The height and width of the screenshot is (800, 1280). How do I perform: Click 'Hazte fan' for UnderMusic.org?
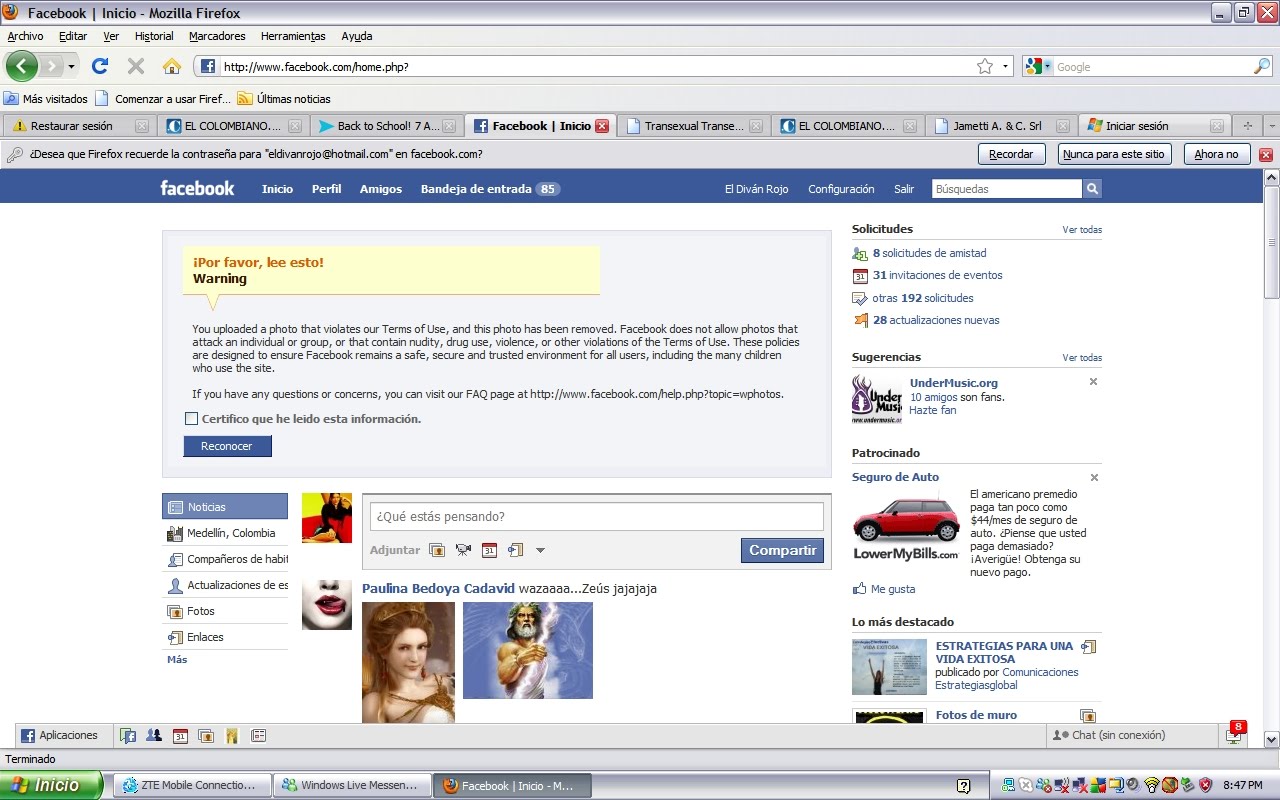pos(932,410)
